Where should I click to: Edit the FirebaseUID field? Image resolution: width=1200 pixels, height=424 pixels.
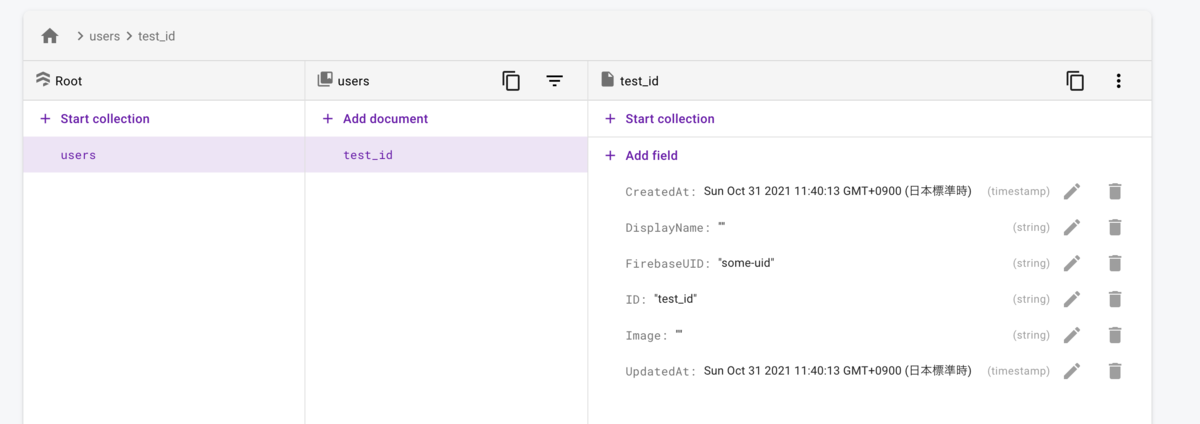tap(1072, 263)
